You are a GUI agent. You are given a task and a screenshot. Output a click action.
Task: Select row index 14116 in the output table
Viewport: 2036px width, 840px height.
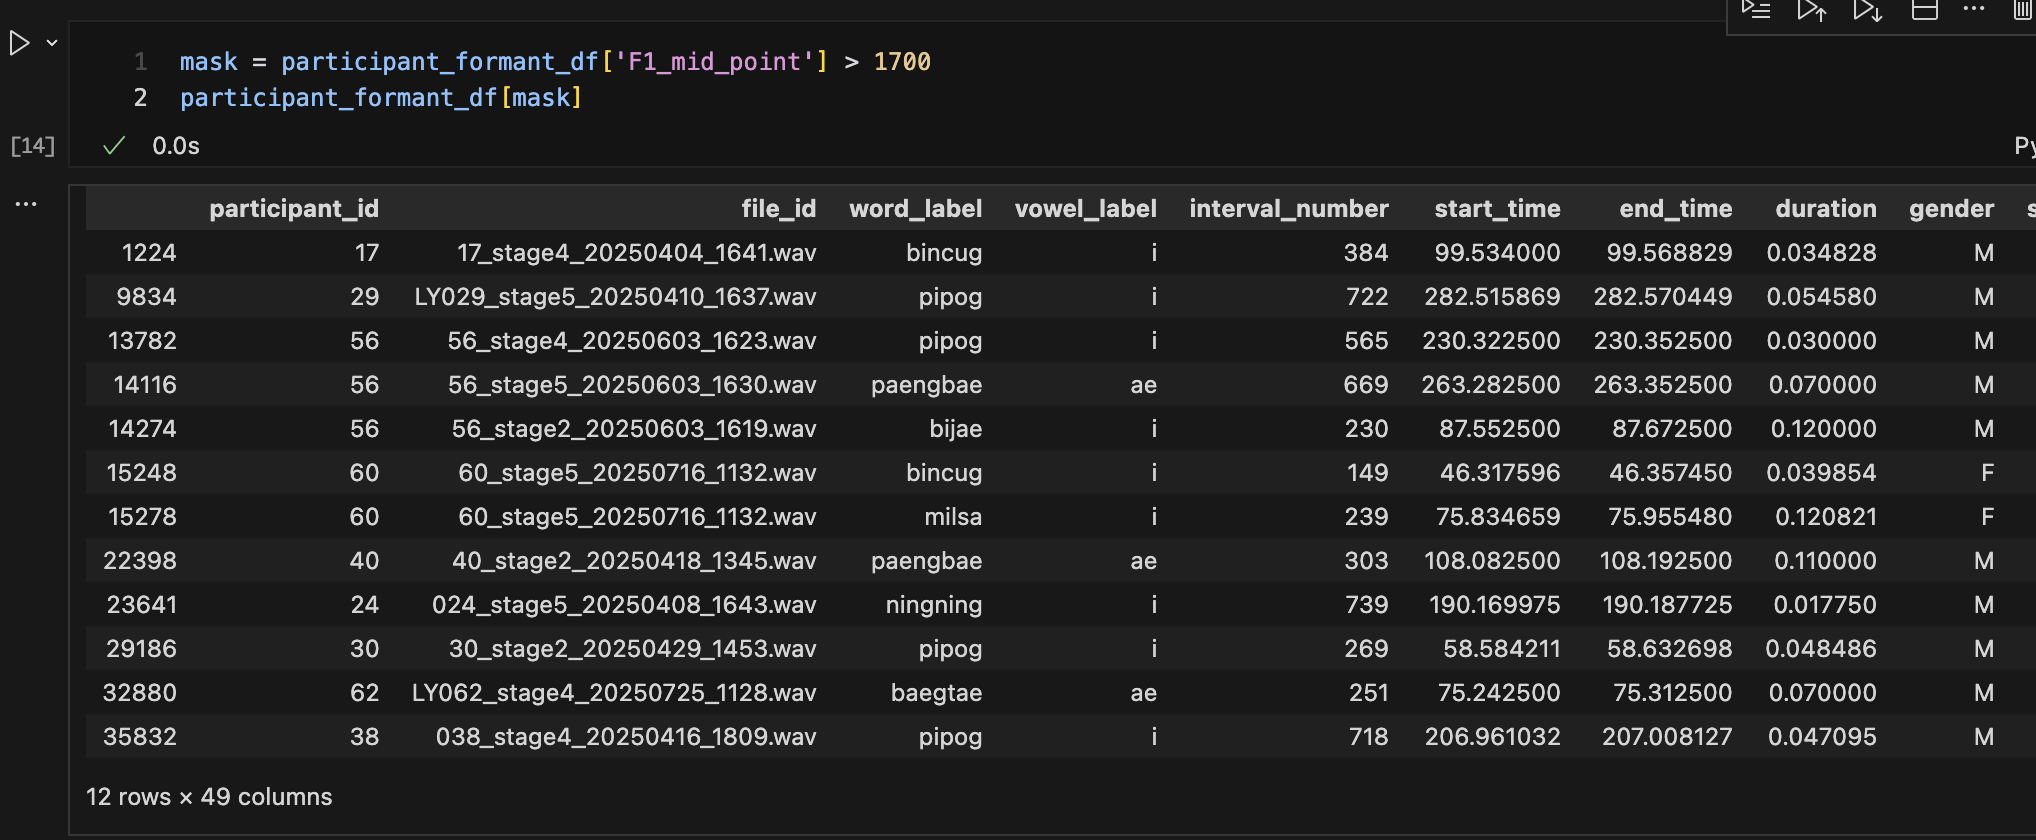click(x=145, y=385)
